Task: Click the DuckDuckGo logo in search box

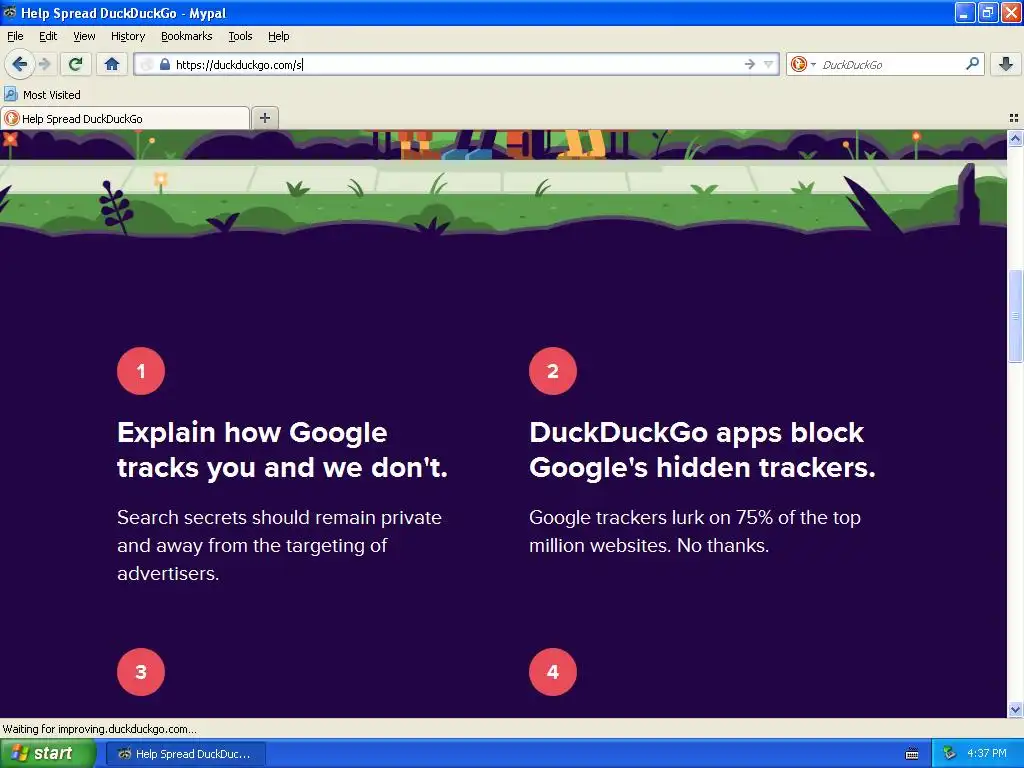Action: [x=798, y=64]
